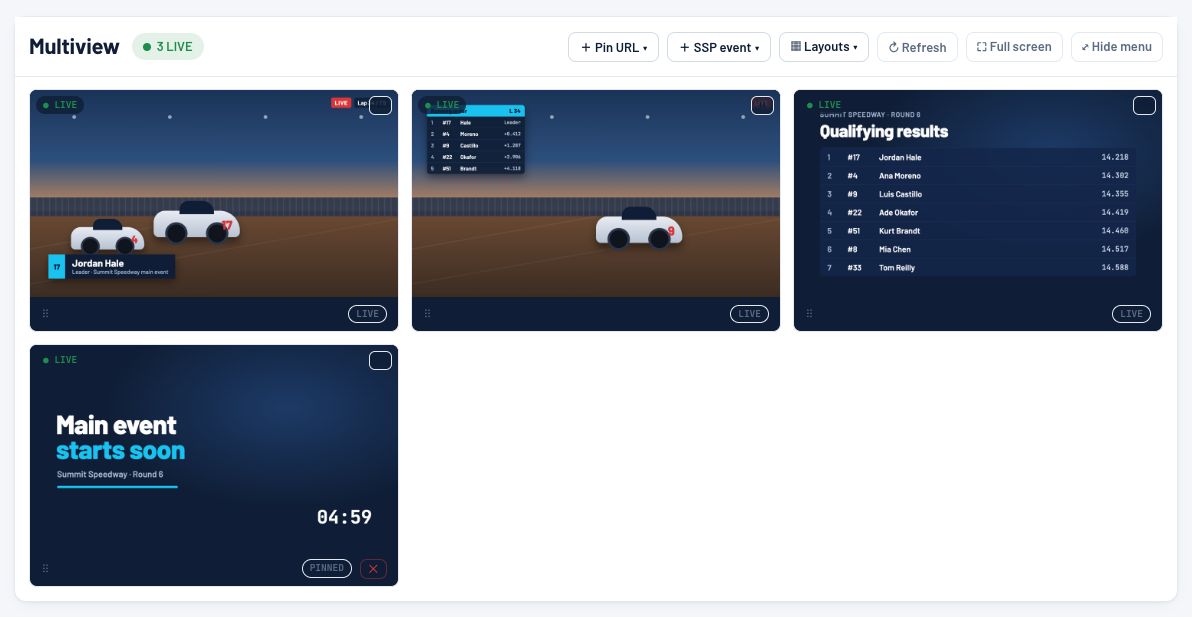Click the 04:59 countdown timer

click(344, 517)
